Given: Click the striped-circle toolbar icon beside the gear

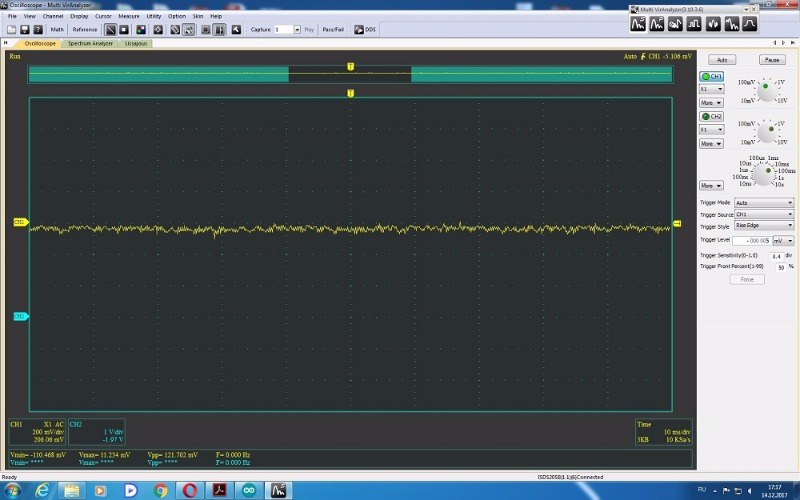Looking at the screenshot, I should coord(175,30).
